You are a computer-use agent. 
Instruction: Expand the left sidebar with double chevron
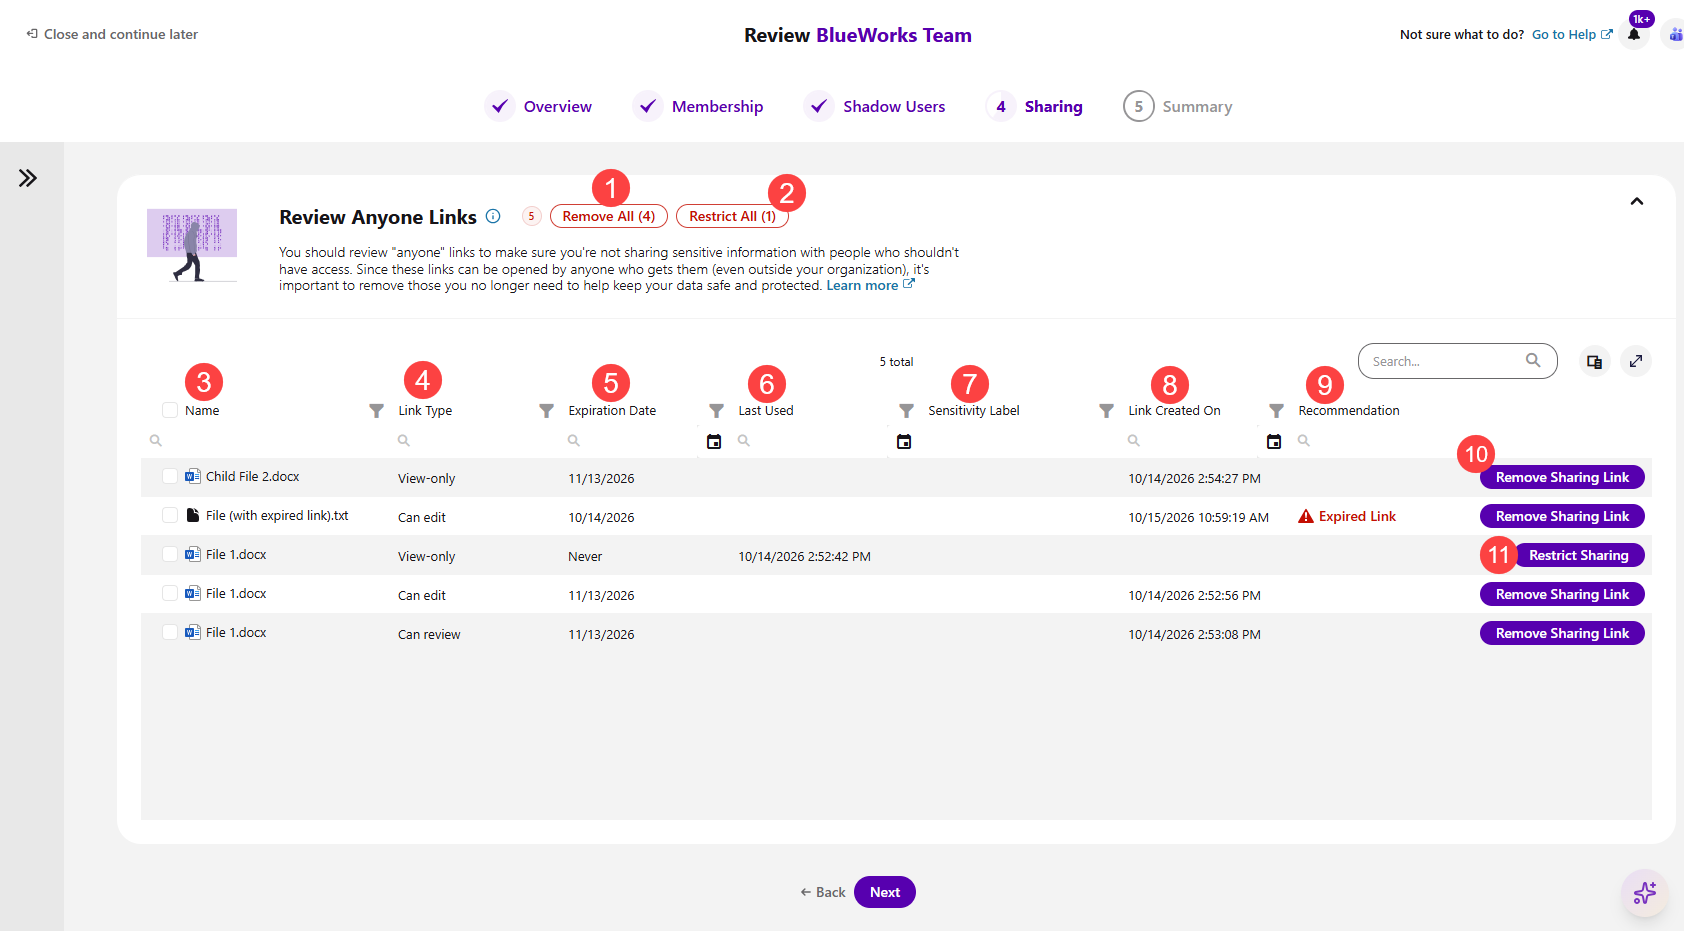pyautogui.click(x=28, y=178)
